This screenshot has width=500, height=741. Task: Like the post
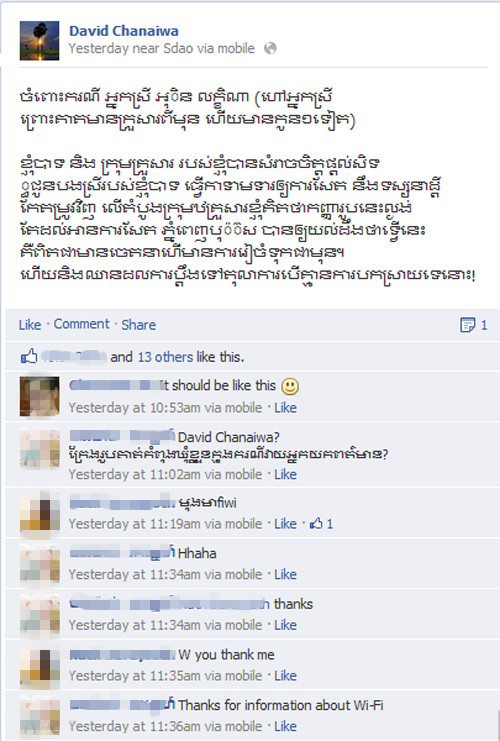coord(30,325)
